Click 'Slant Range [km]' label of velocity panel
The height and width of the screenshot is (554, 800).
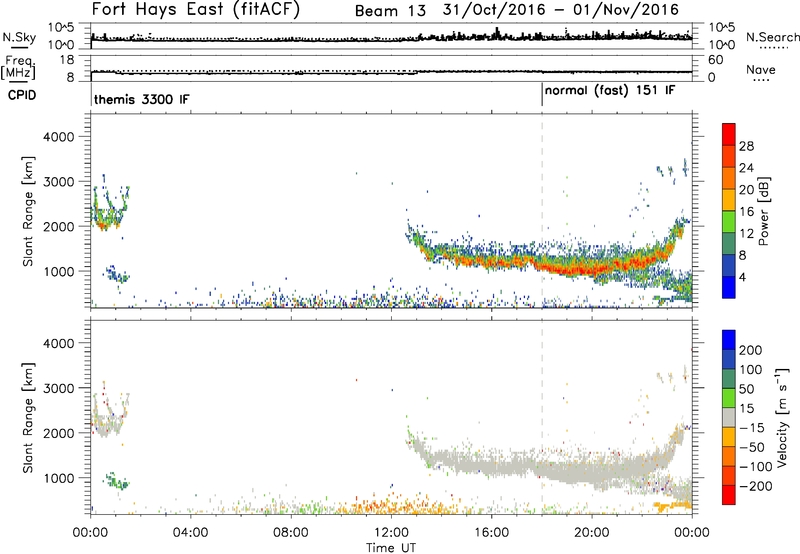[x=28, y=418]
